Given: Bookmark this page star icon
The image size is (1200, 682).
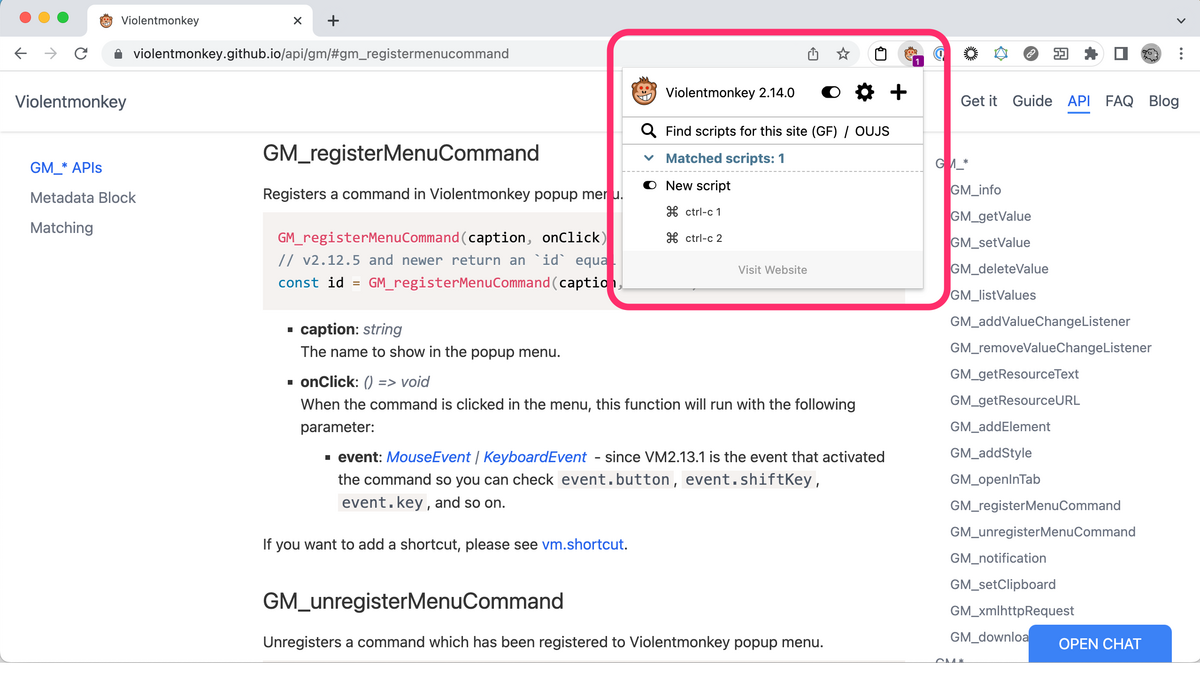Looking at the screenshot, I should point(843,54).
